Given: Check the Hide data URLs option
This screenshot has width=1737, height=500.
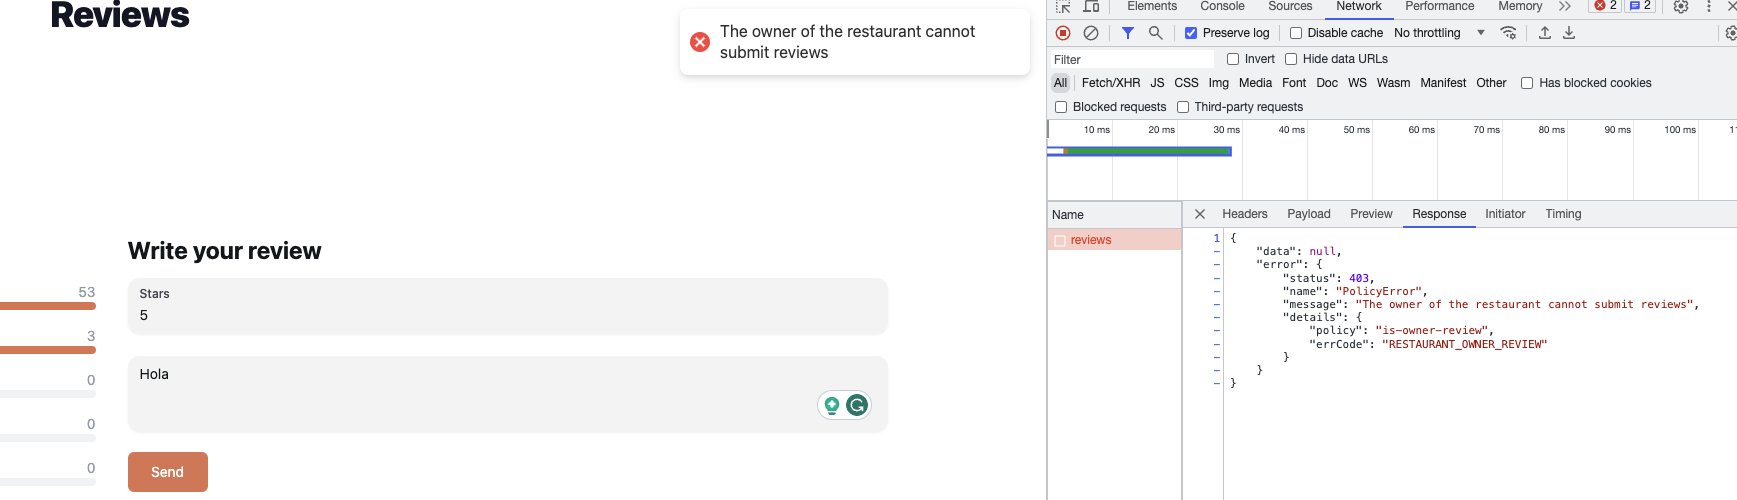Looking at the screenshot, I should click(x=1291, y=59).
